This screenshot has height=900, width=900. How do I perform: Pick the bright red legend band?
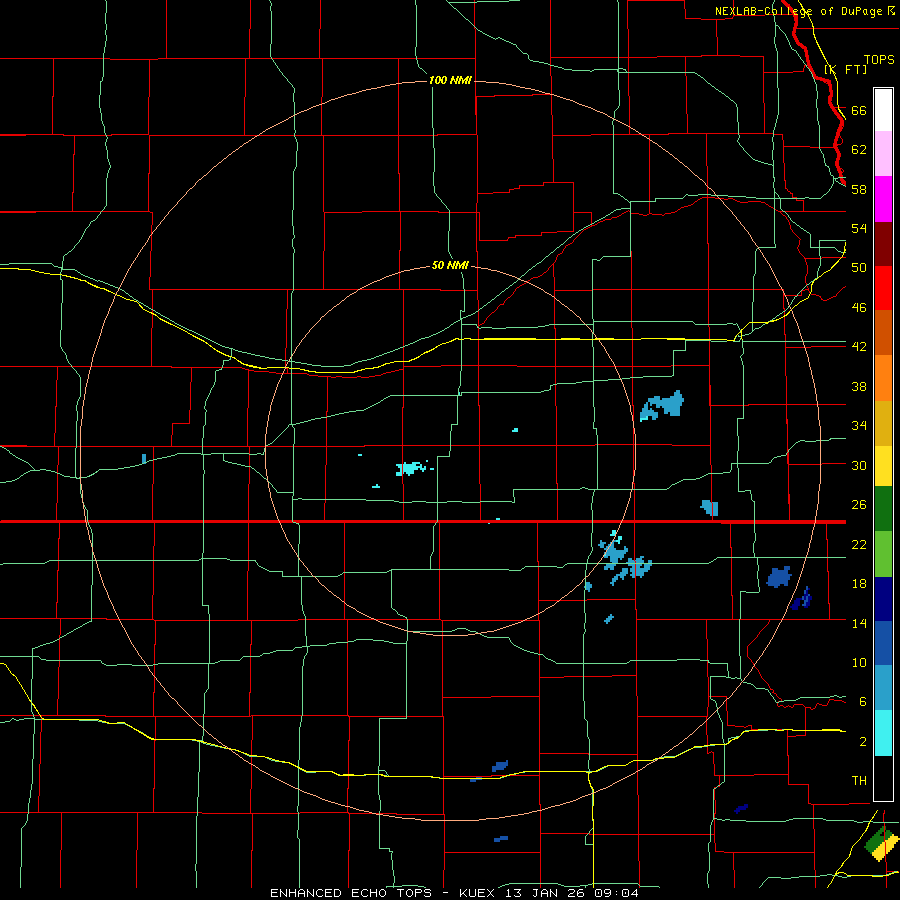click(x=883, y=288)
